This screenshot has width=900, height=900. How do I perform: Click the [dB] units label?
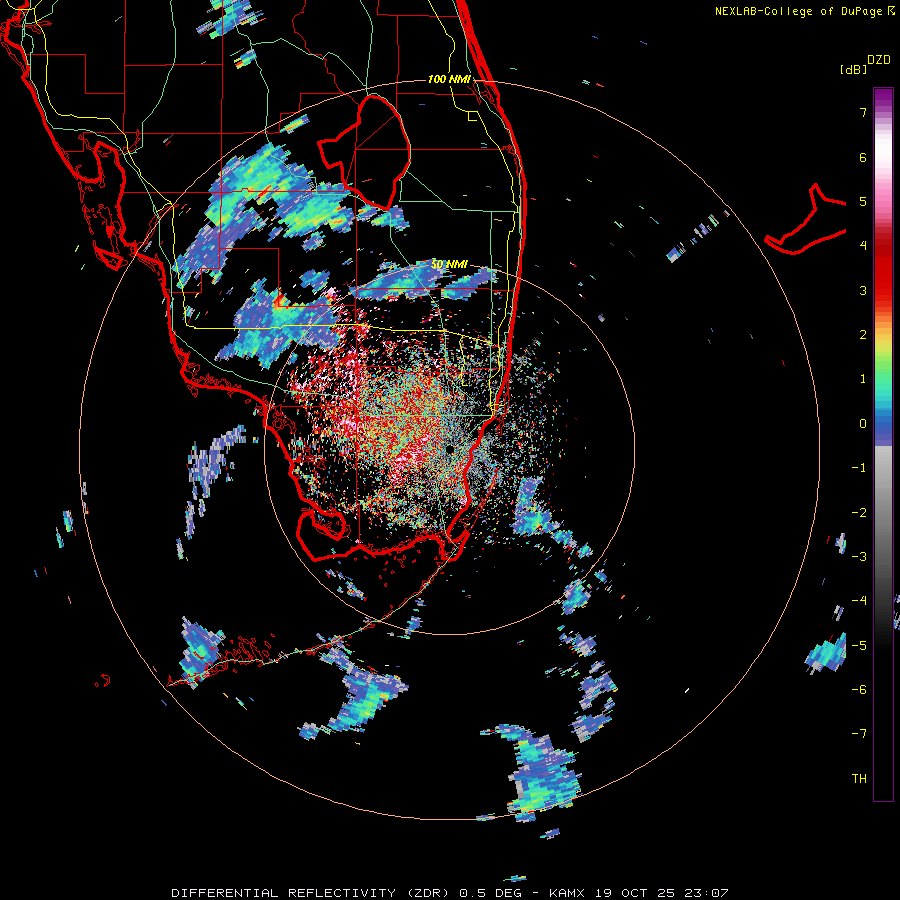point(853,69)
